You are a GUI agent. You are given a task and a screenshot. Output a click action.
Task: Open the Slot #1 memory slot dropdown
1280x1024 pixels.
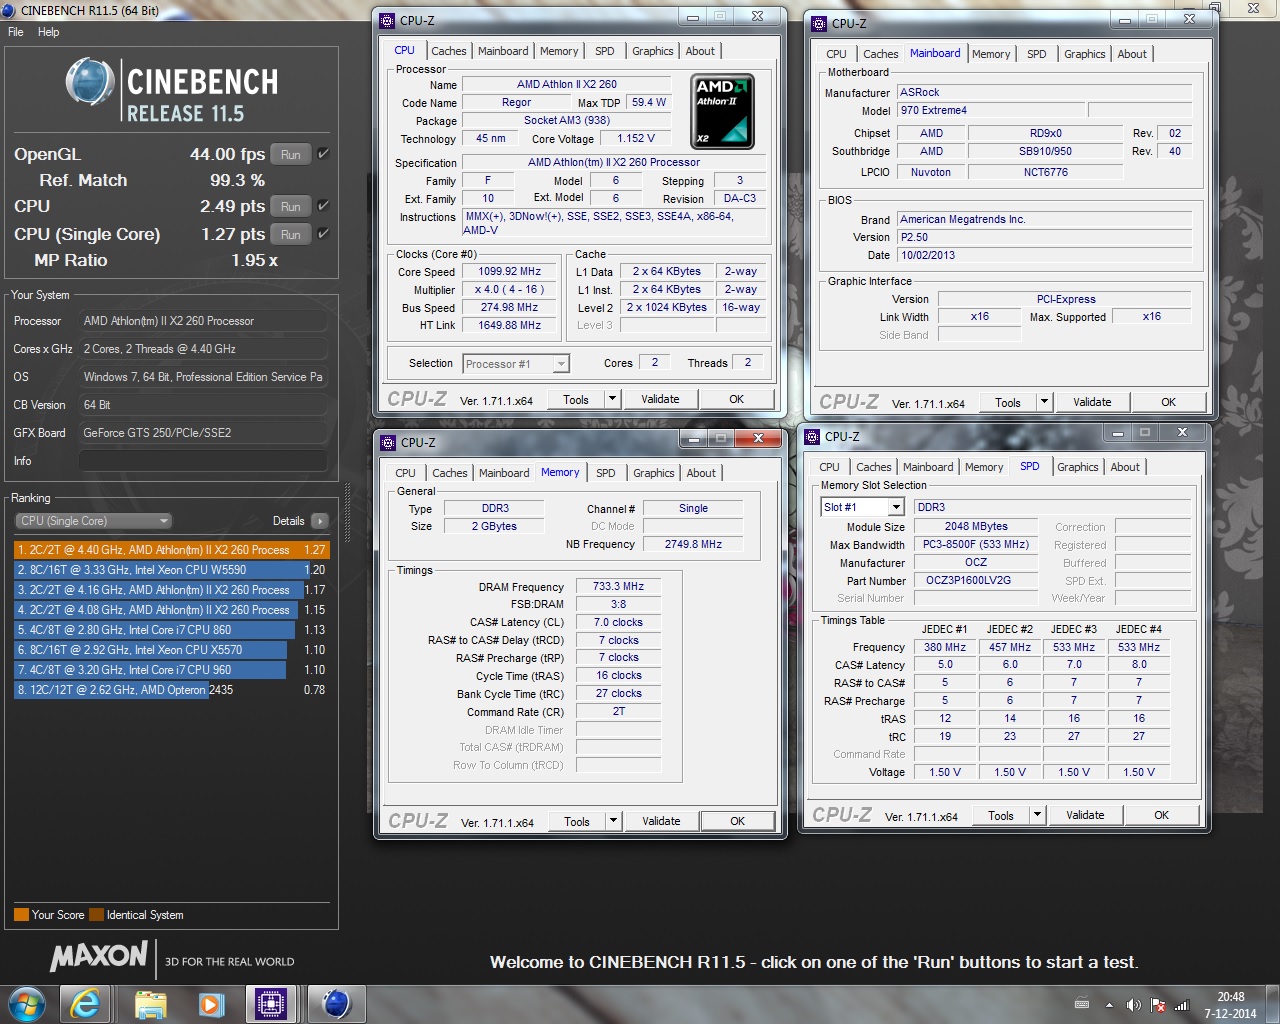point(863,507)
